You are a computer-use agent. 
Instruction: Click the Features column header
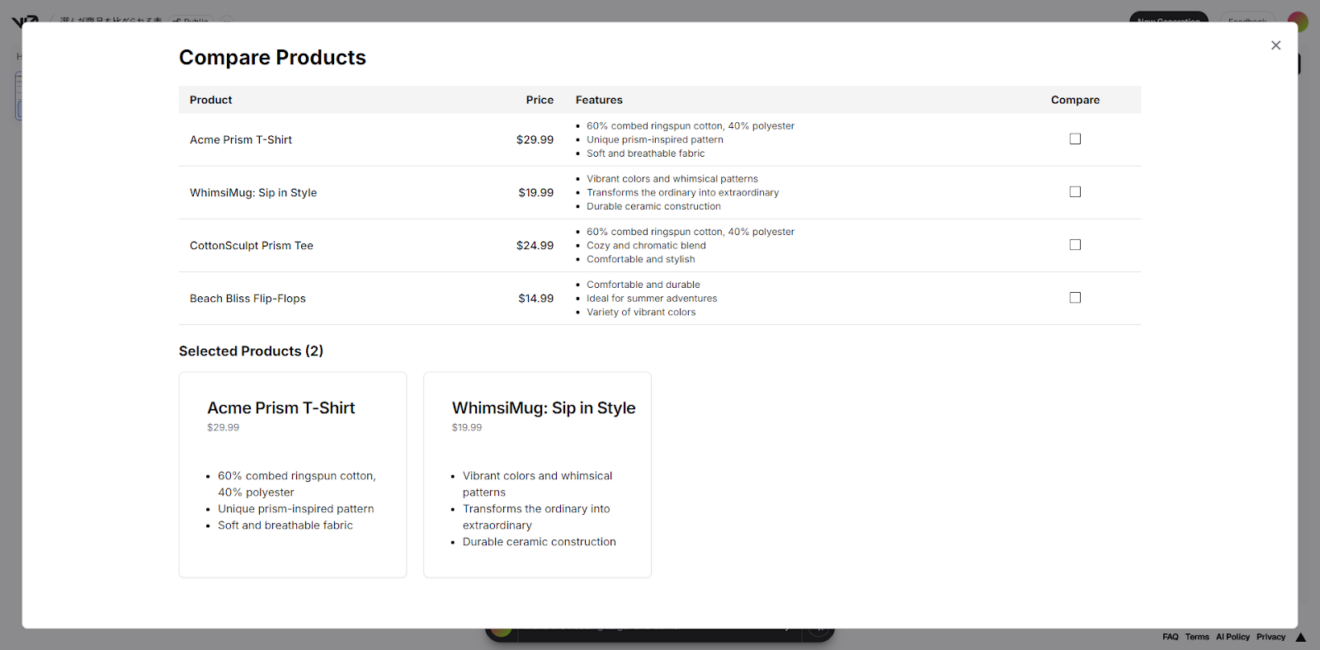pyautogui.click(x=599, y=100)
